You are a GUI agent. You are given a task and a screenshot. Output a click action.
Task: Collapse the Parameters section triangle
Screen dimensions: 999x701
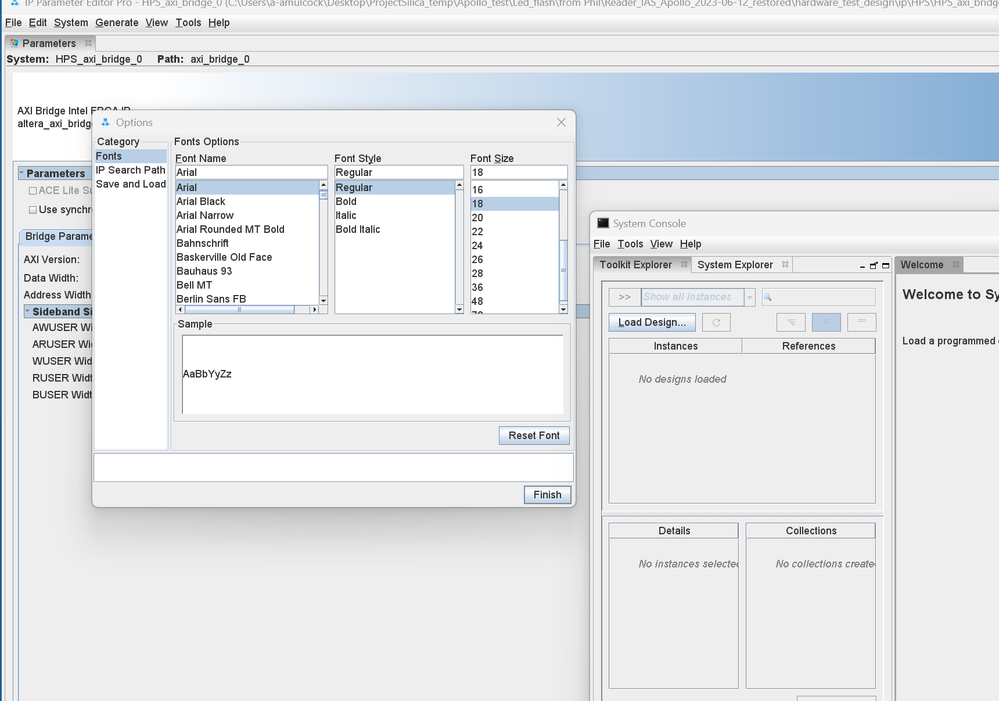21,174
